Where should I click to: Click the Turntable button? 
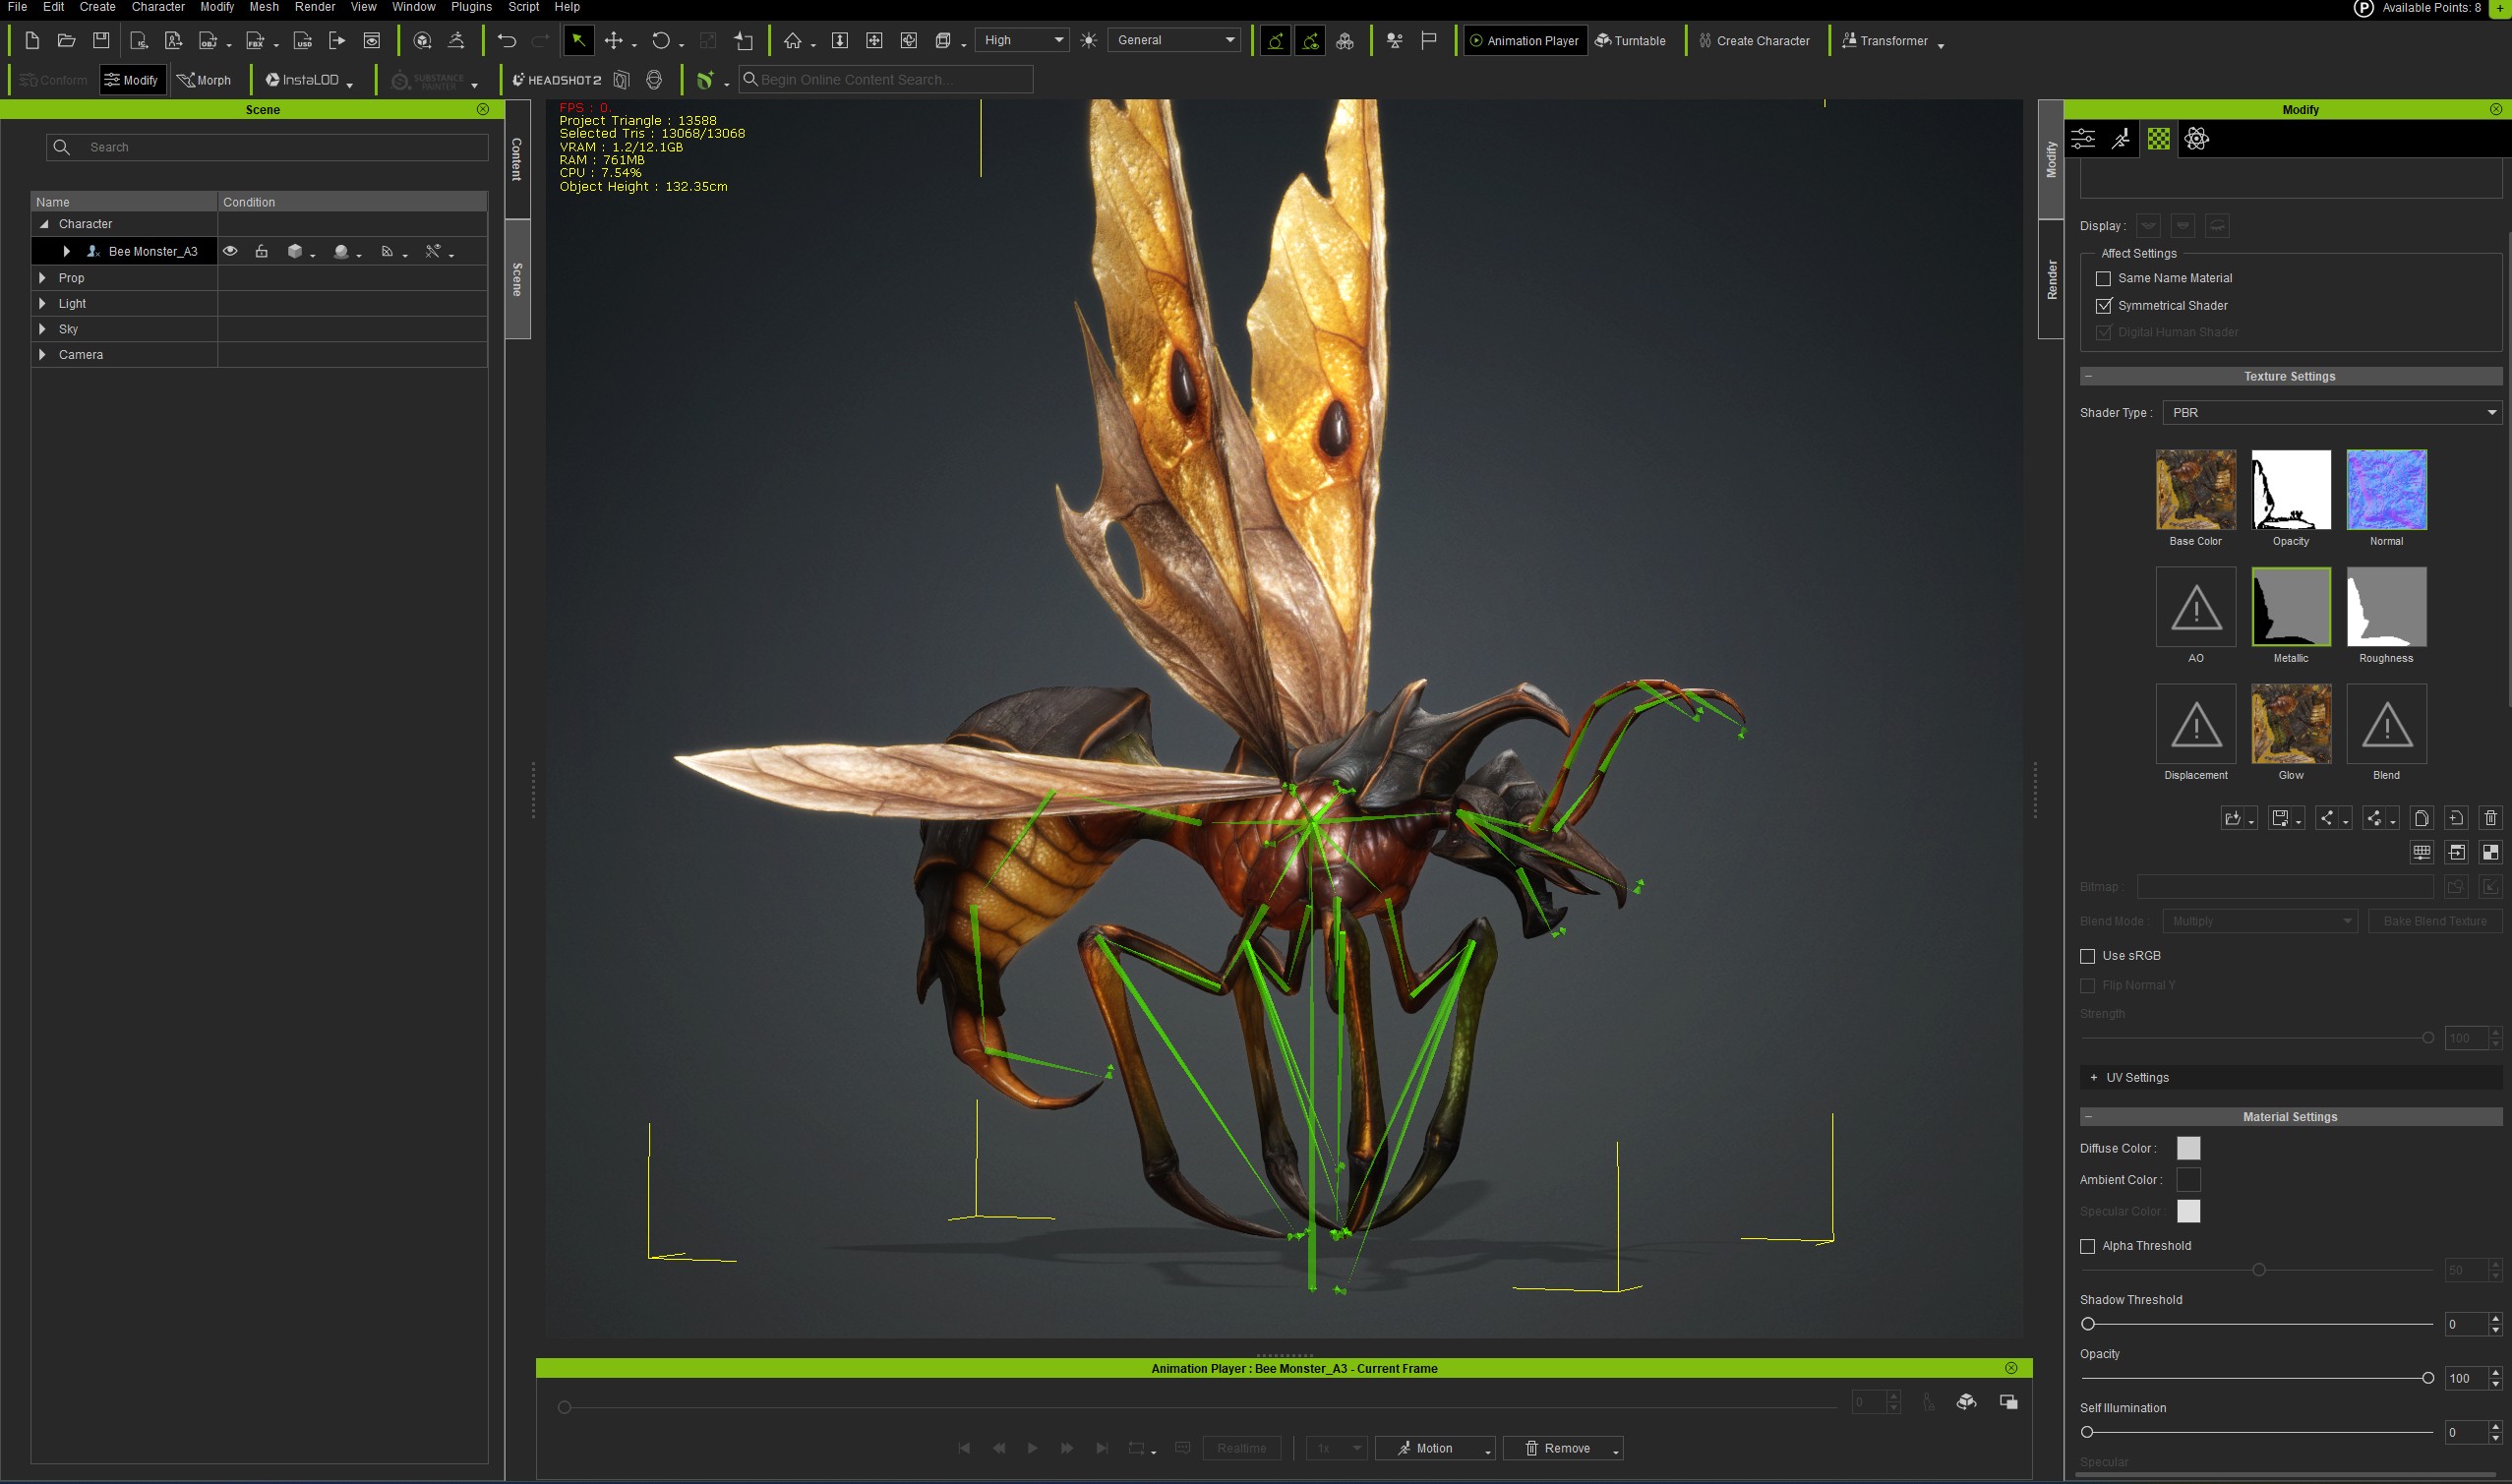click(1630, 41)
